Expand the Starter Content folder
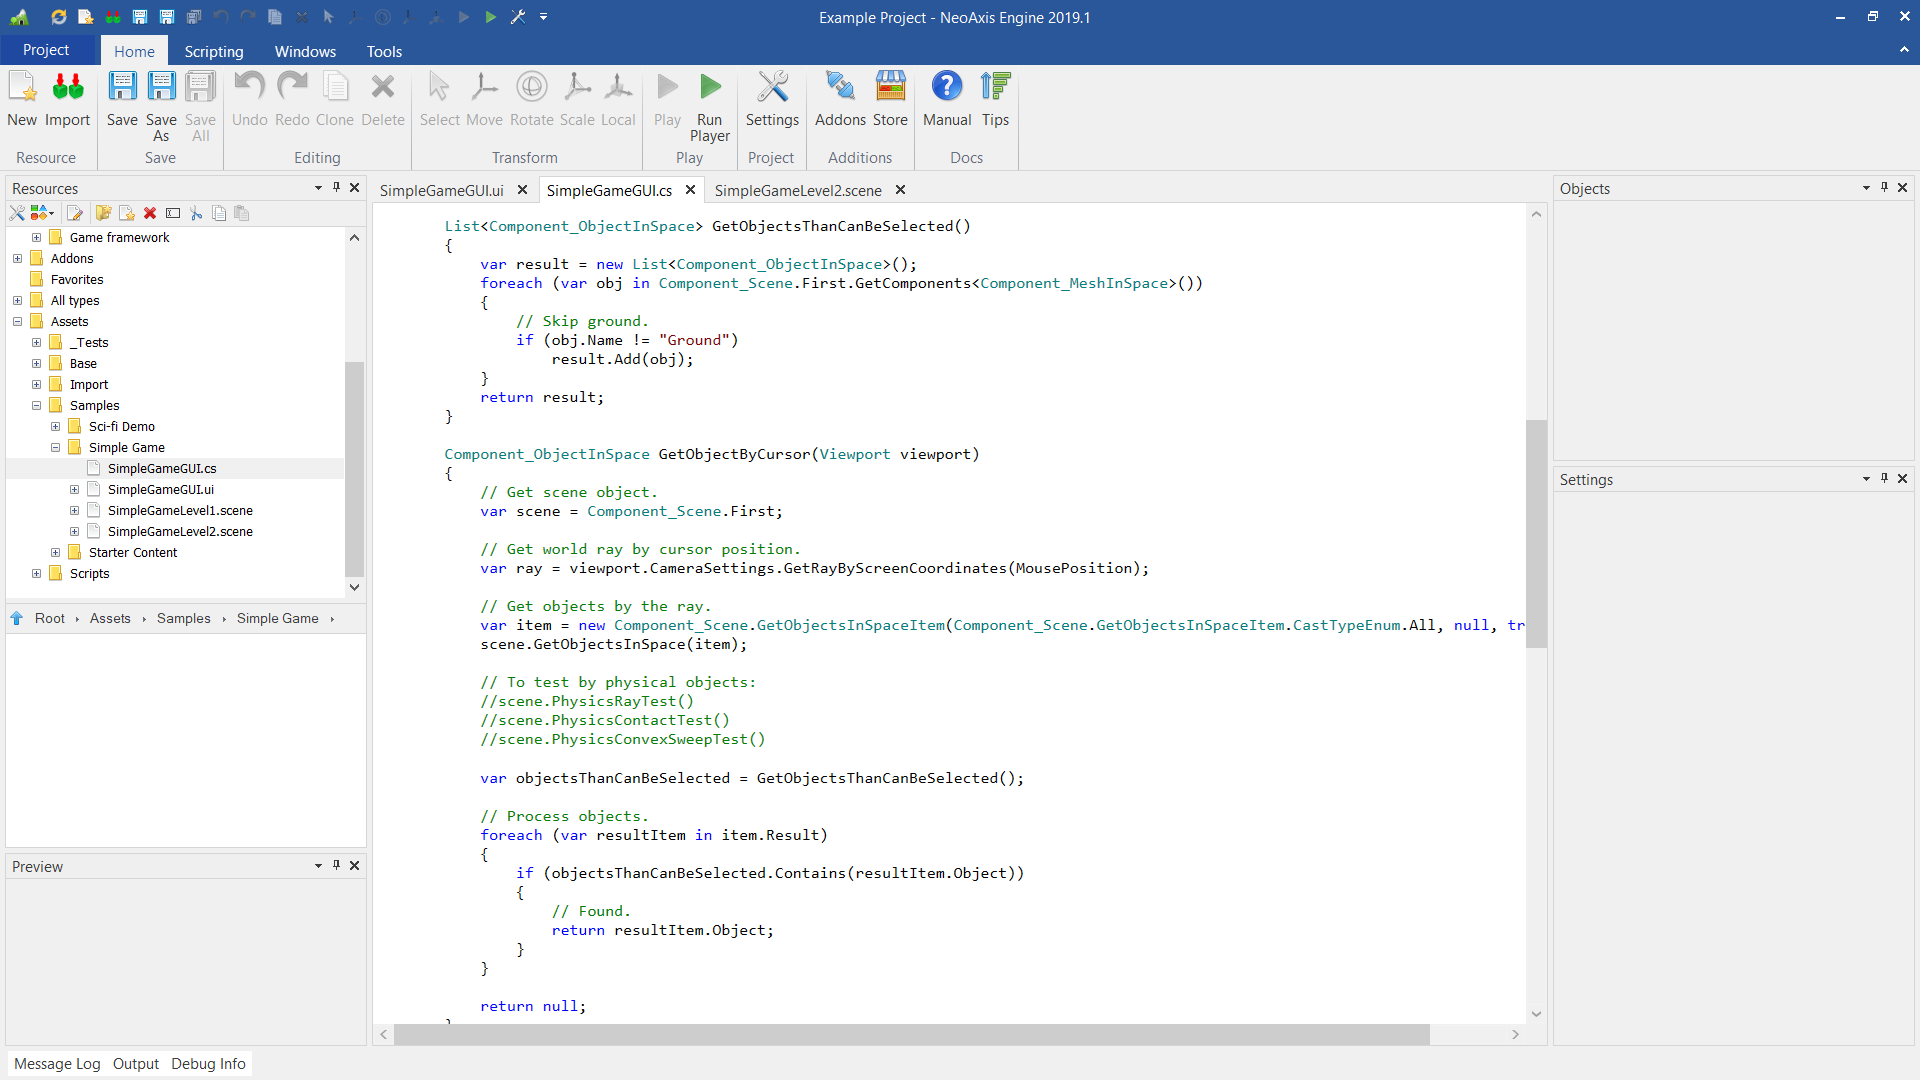Image resolution: width=1920 pixels, height=1080 pixels. (56, 552)
